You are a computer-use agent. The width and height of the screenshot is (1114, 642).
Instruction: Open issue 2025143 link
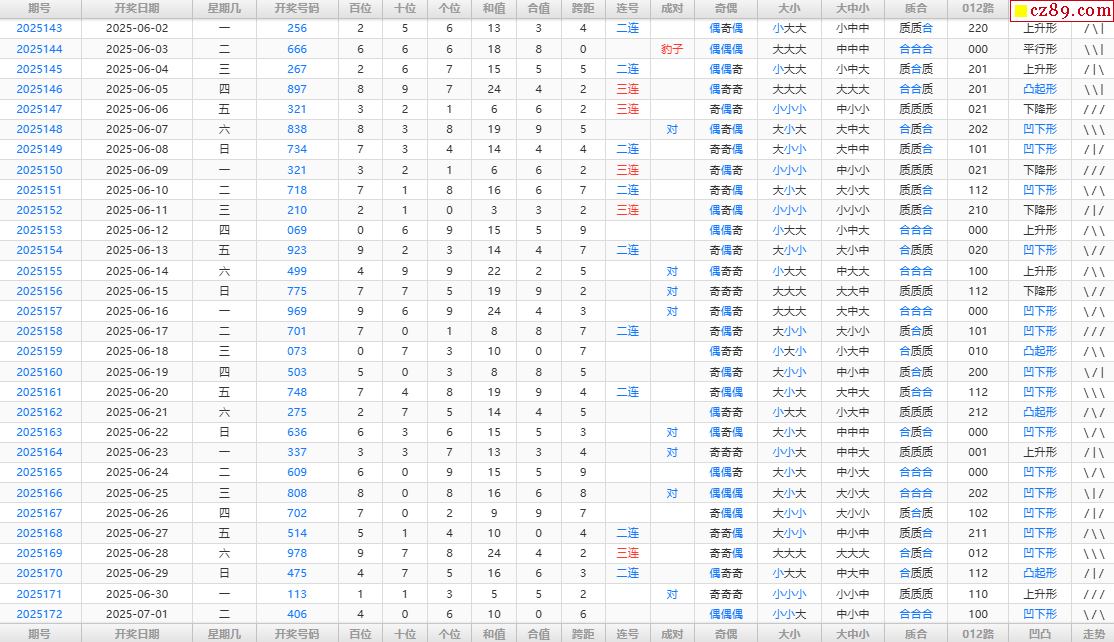(39, 28)
